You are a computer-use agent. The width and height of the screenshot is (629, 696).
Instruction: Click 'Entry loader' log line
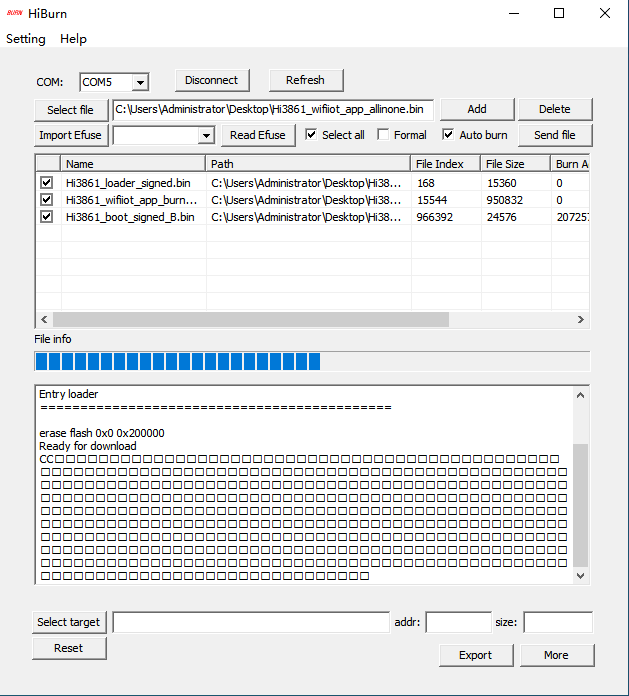point(69,394)
